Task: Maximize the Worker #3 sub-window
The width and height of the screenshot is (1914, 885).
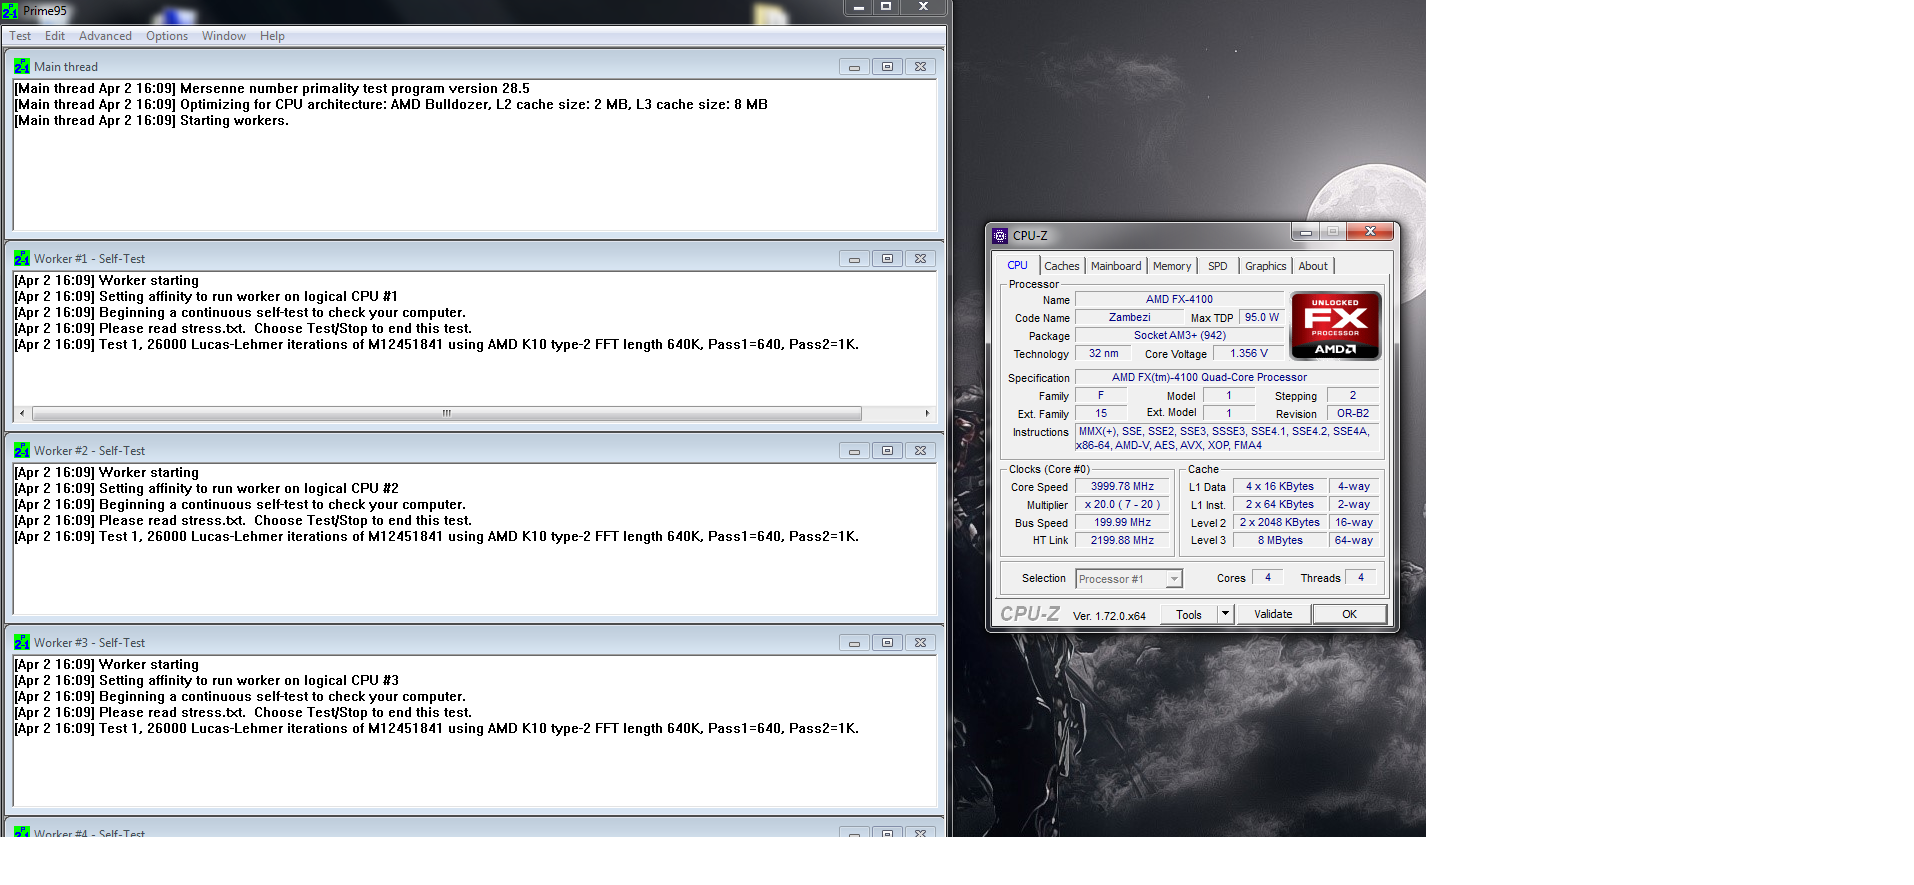Action: click(887, 643)
